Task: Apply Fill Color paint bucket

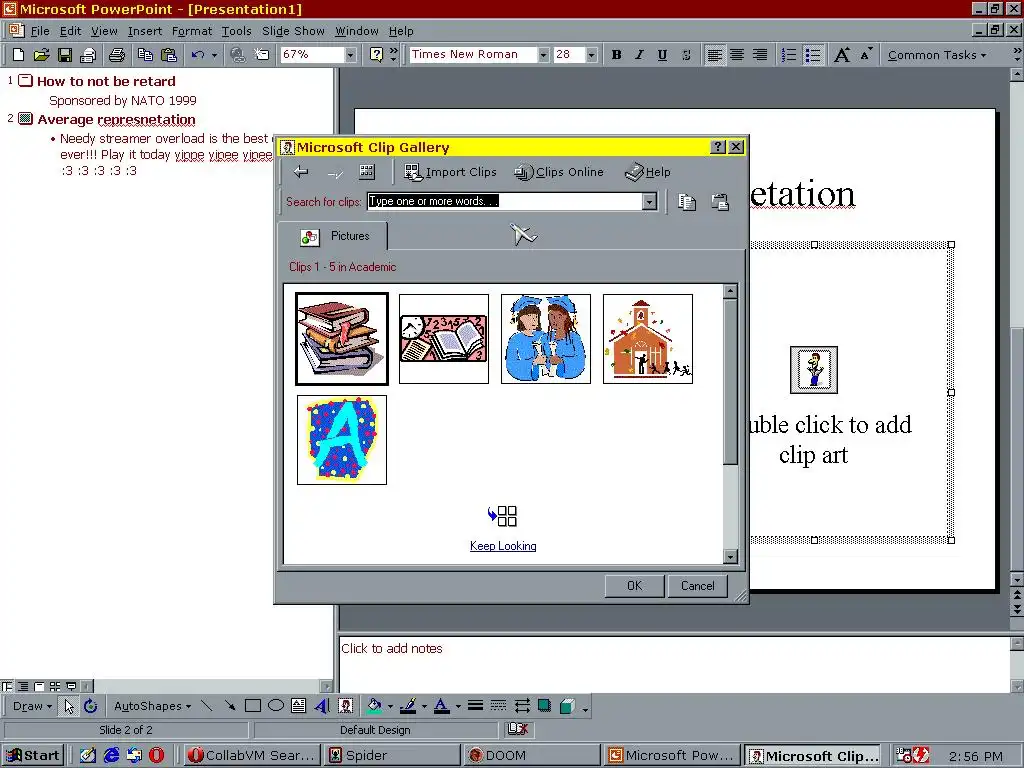Action: click(x=375, y=706)
